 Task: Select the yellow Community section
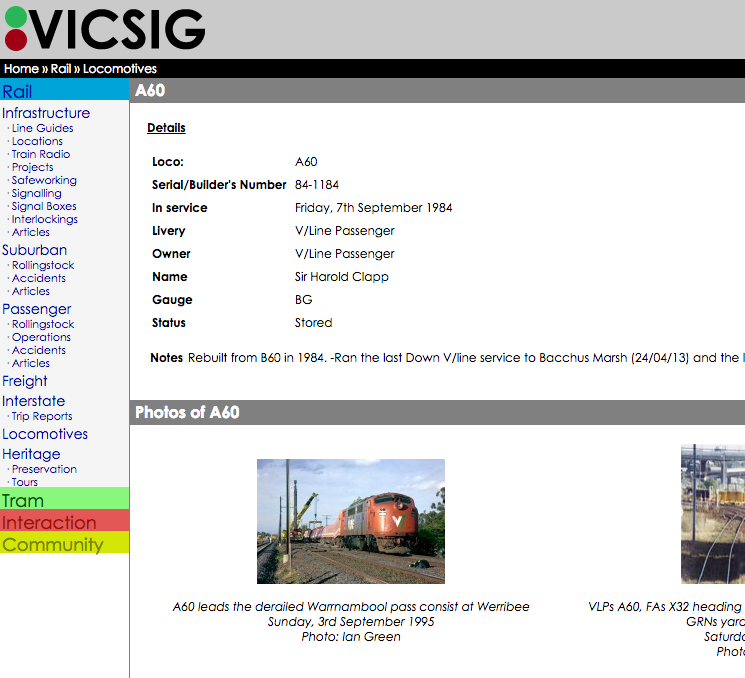point(64,542)
